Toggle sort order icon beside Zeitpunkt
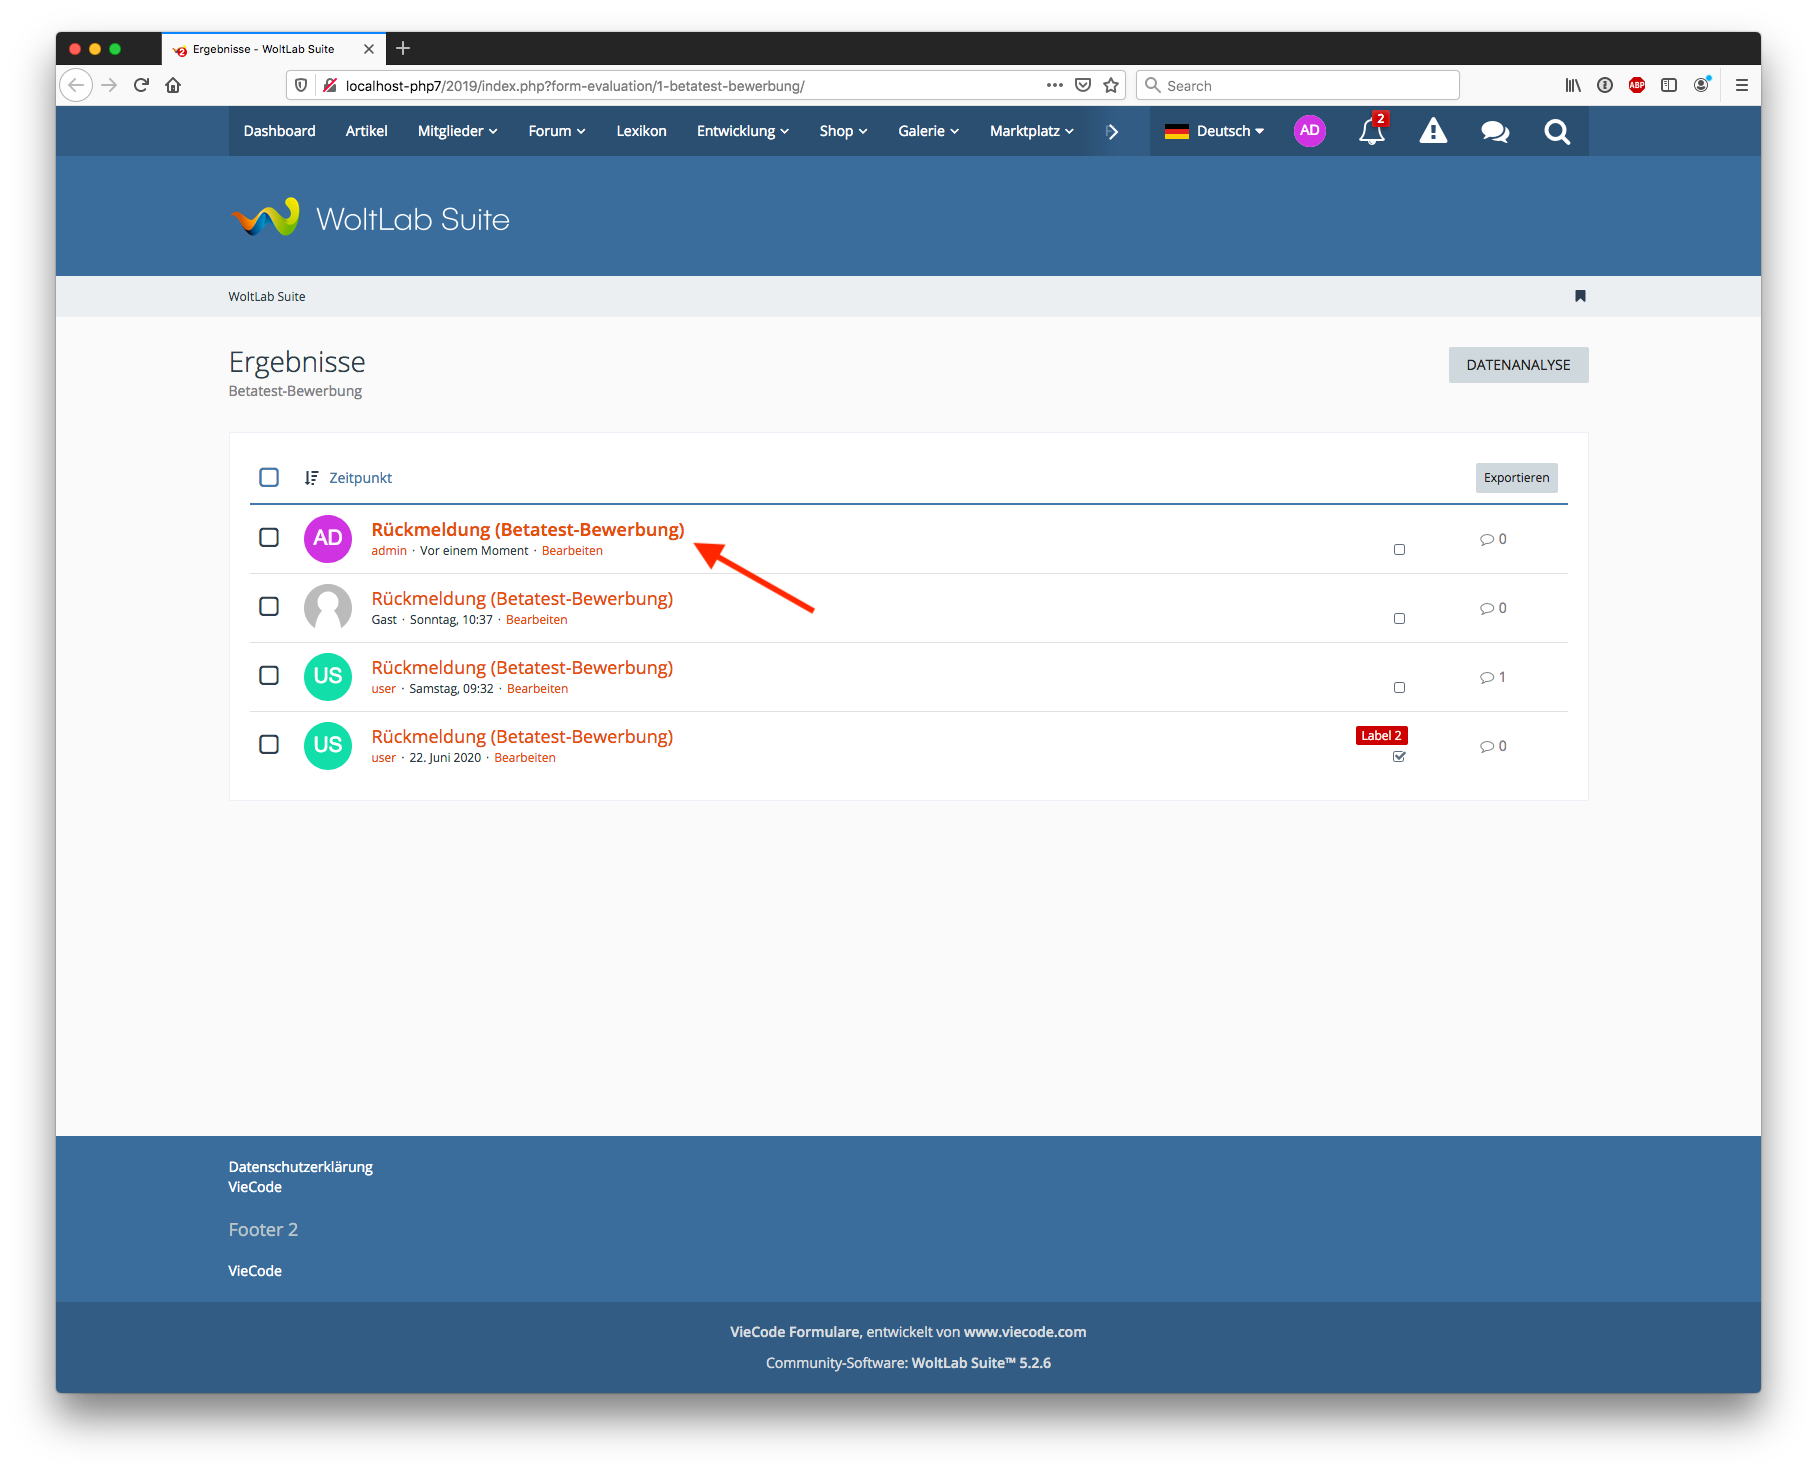Image resolution: width=1817 pixels, height=1473 pixels. pyautogui.click(x=311, y=478)
